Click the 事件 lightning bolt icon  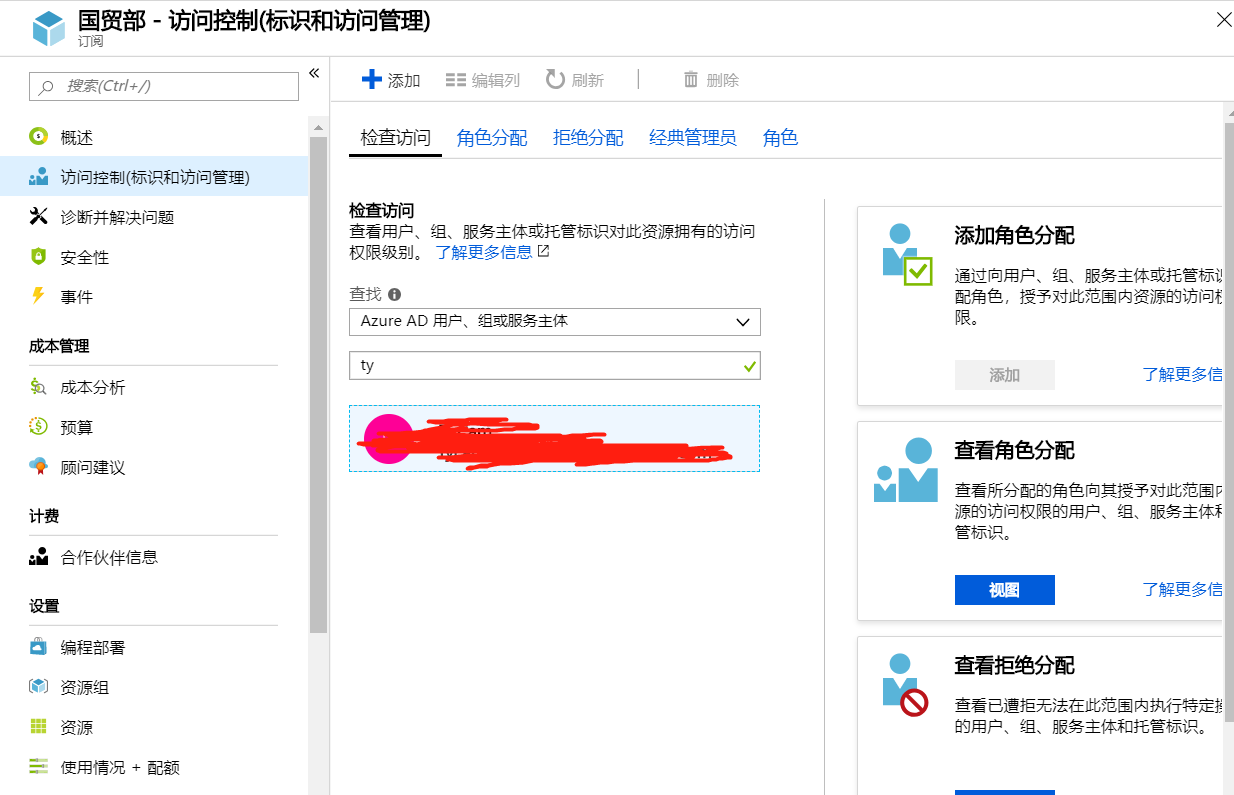tap(39, 296)
